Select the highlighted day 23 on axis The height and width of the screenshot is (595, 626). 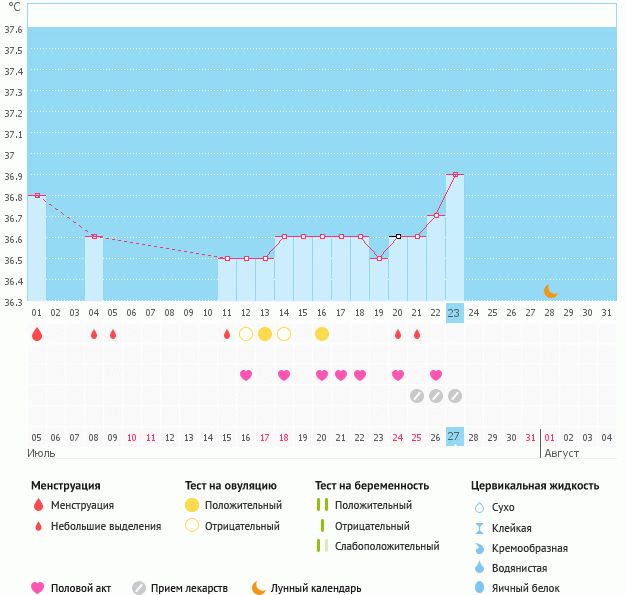tap(454, 313)
